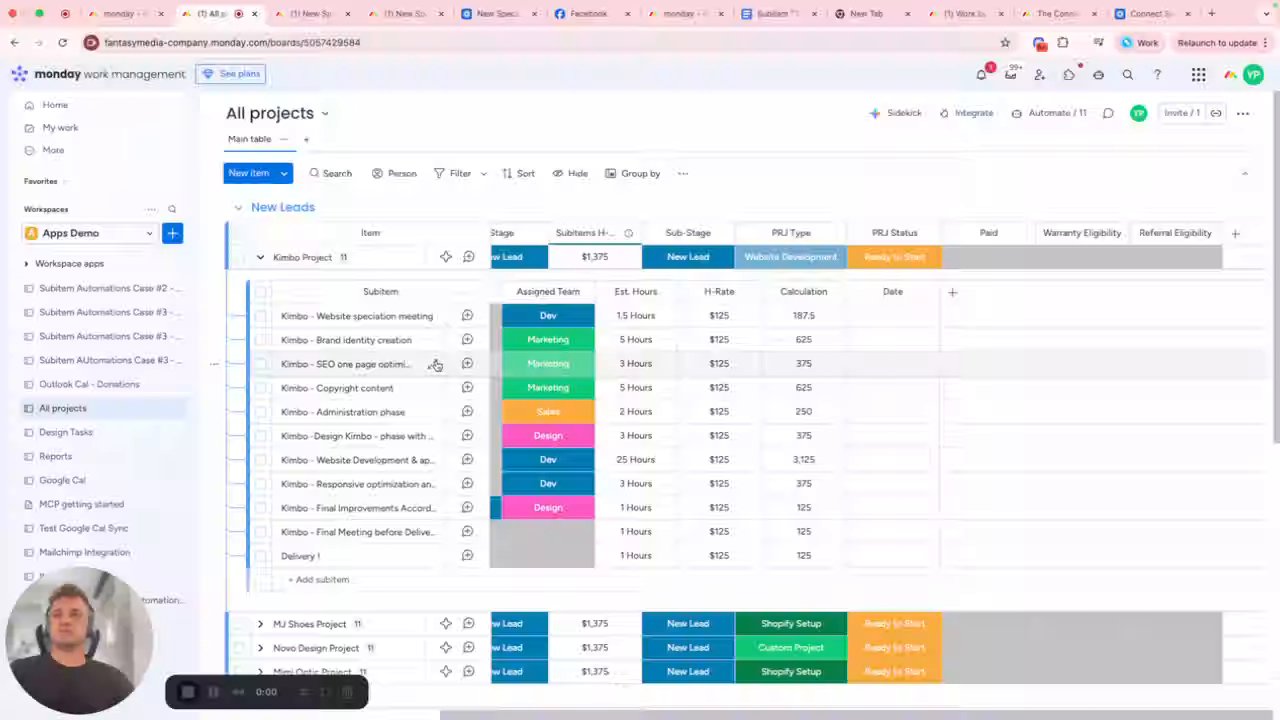Open Automate / 11 button
The width and height of the screenshot is (1280, 720).
(1049, 113)
